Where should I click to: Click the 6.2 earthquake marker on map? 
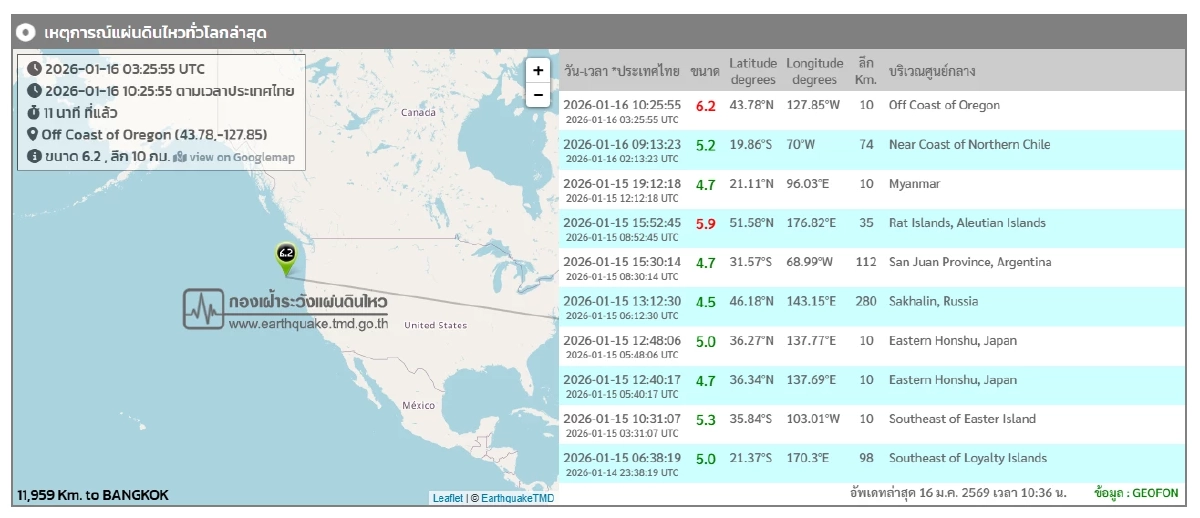coord(287,255)
